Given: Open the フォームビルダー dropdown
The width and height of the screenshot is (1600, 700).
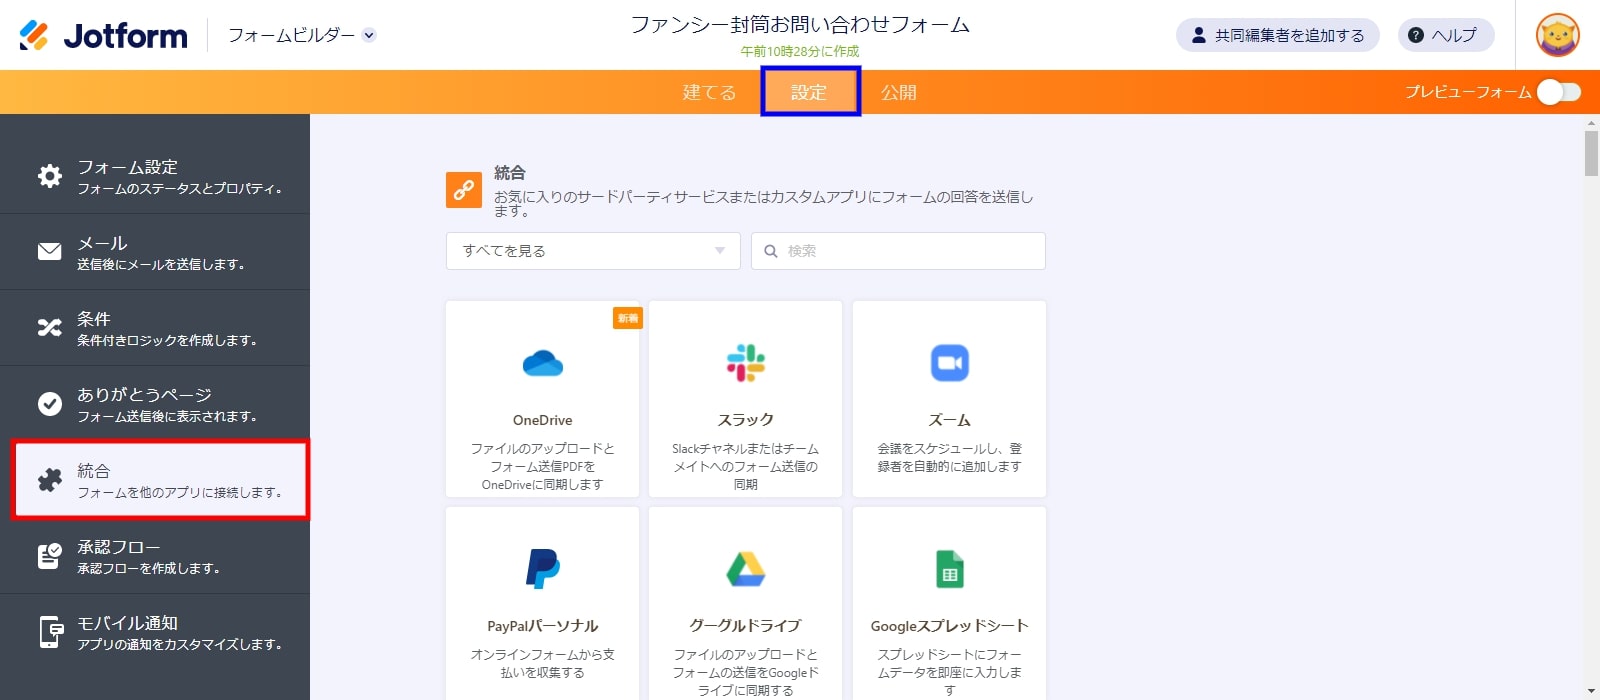Looking at the screenshot, I should click(x=301, y=35).
